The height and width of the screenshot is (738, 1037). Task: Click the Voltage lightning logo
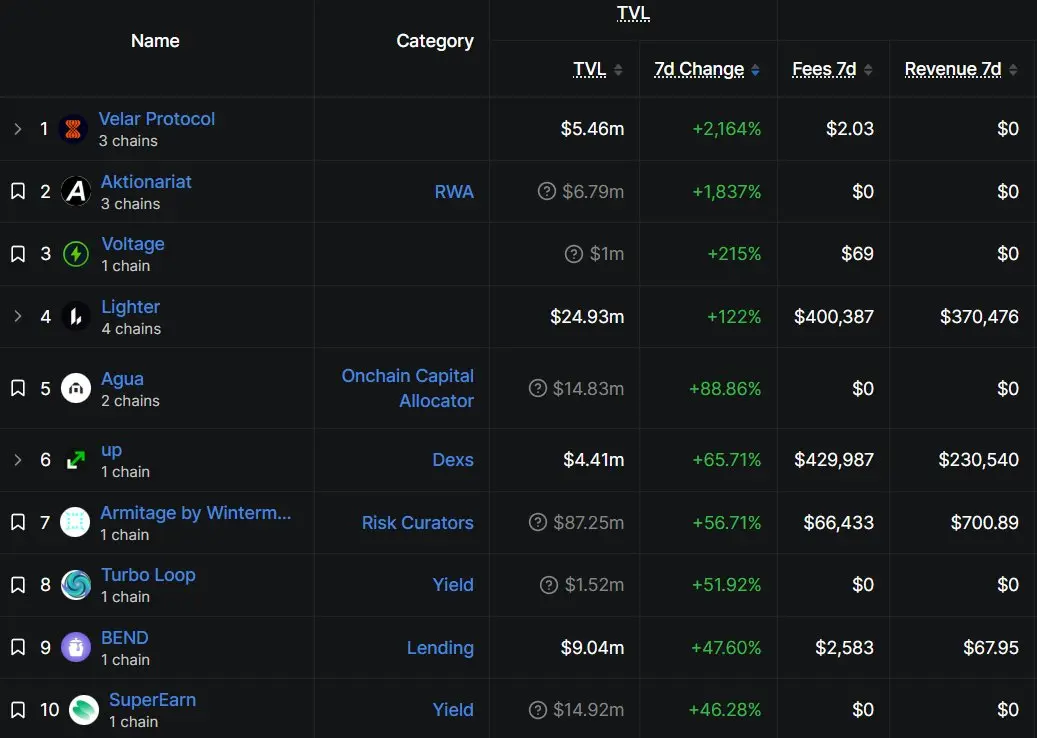76,254
